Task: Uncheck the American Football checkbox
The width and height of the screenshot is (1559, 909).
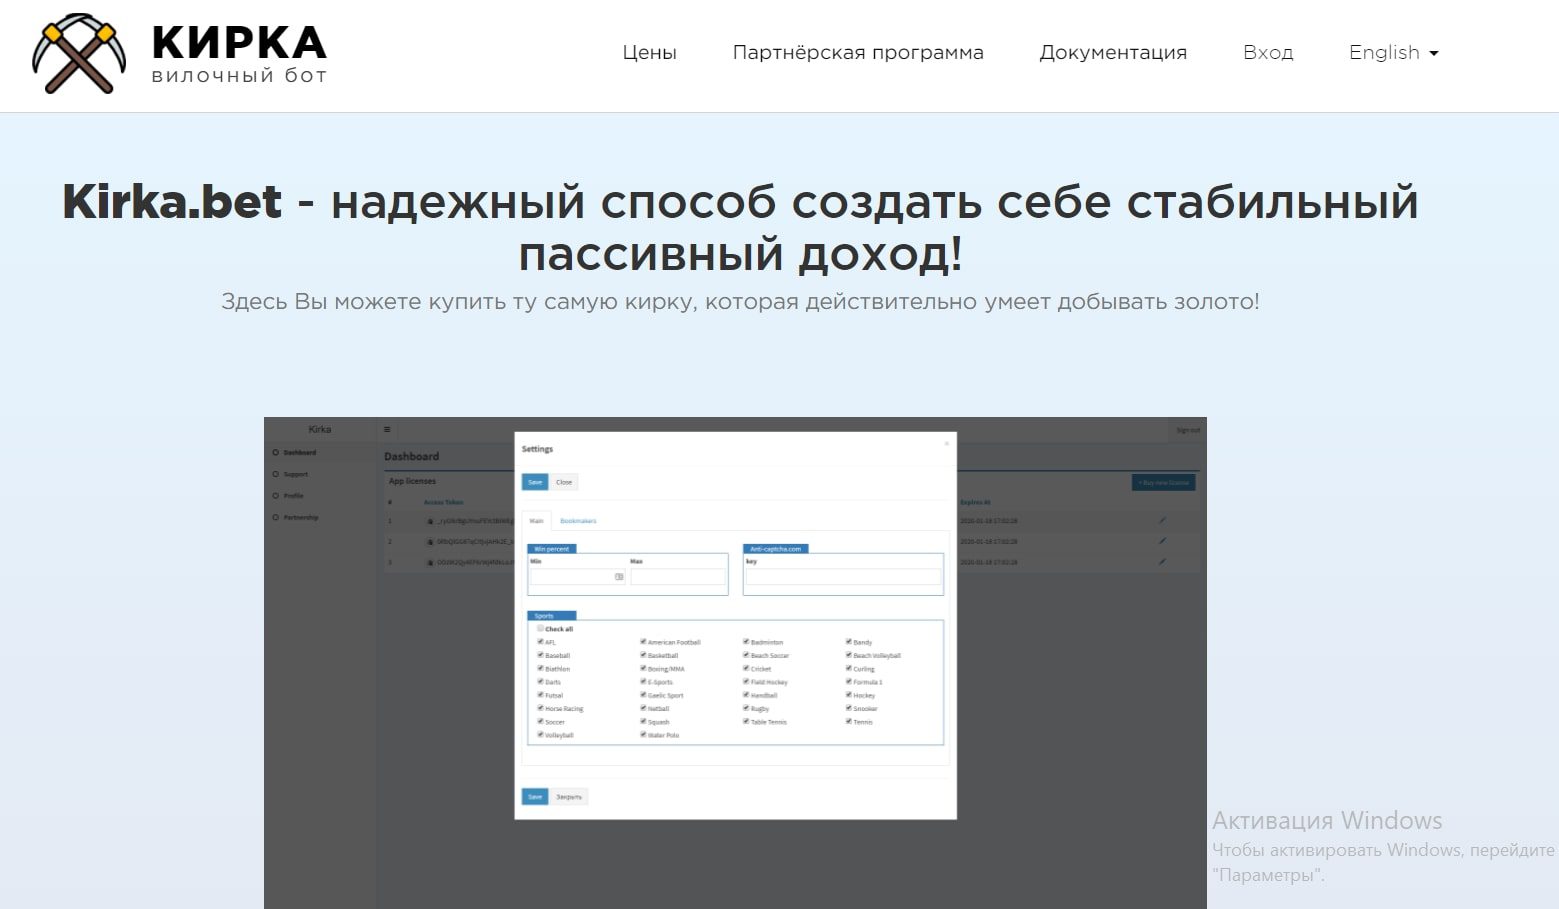Action: pyautogui.click(x=643, y=642)
